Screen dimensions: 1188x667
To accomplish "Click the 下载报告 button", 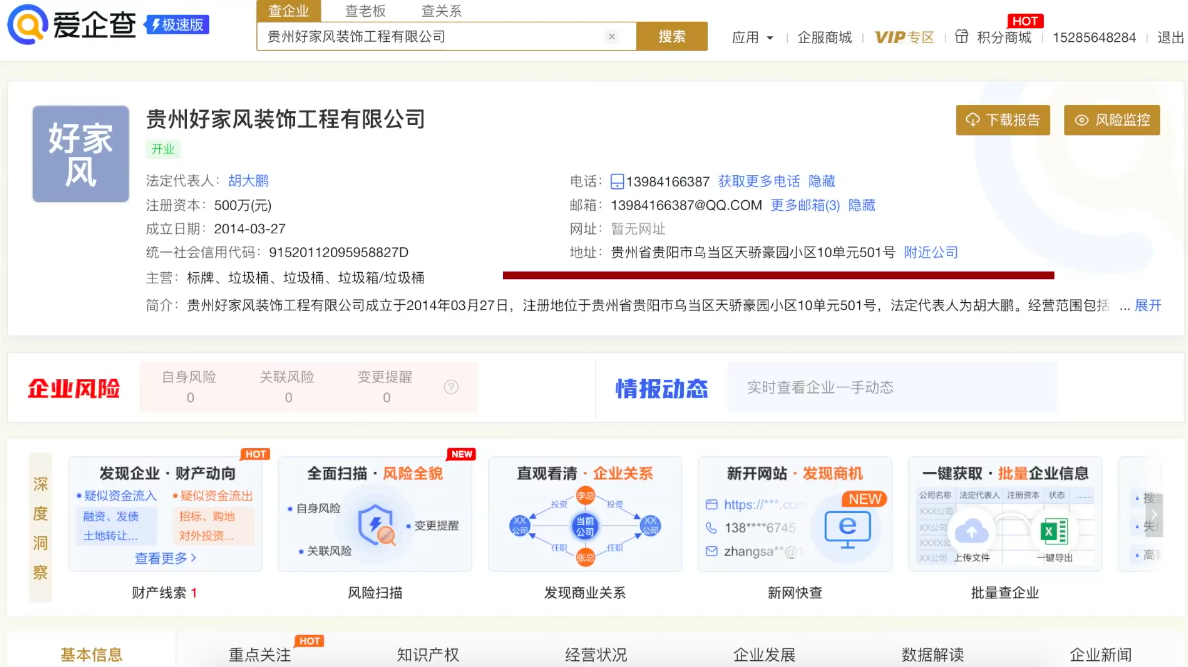I will point(1003,120).
